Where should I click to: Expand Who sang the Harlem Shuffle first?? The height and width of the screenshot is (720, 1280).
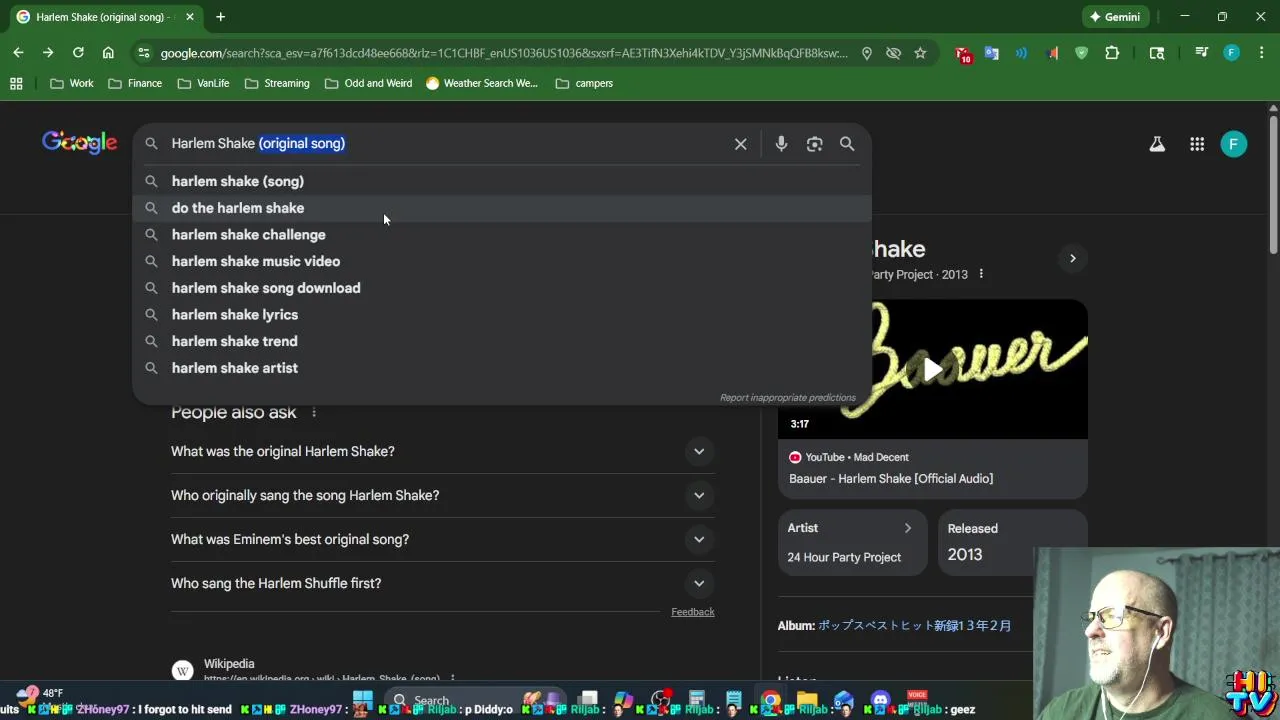[x=442, y=583]
